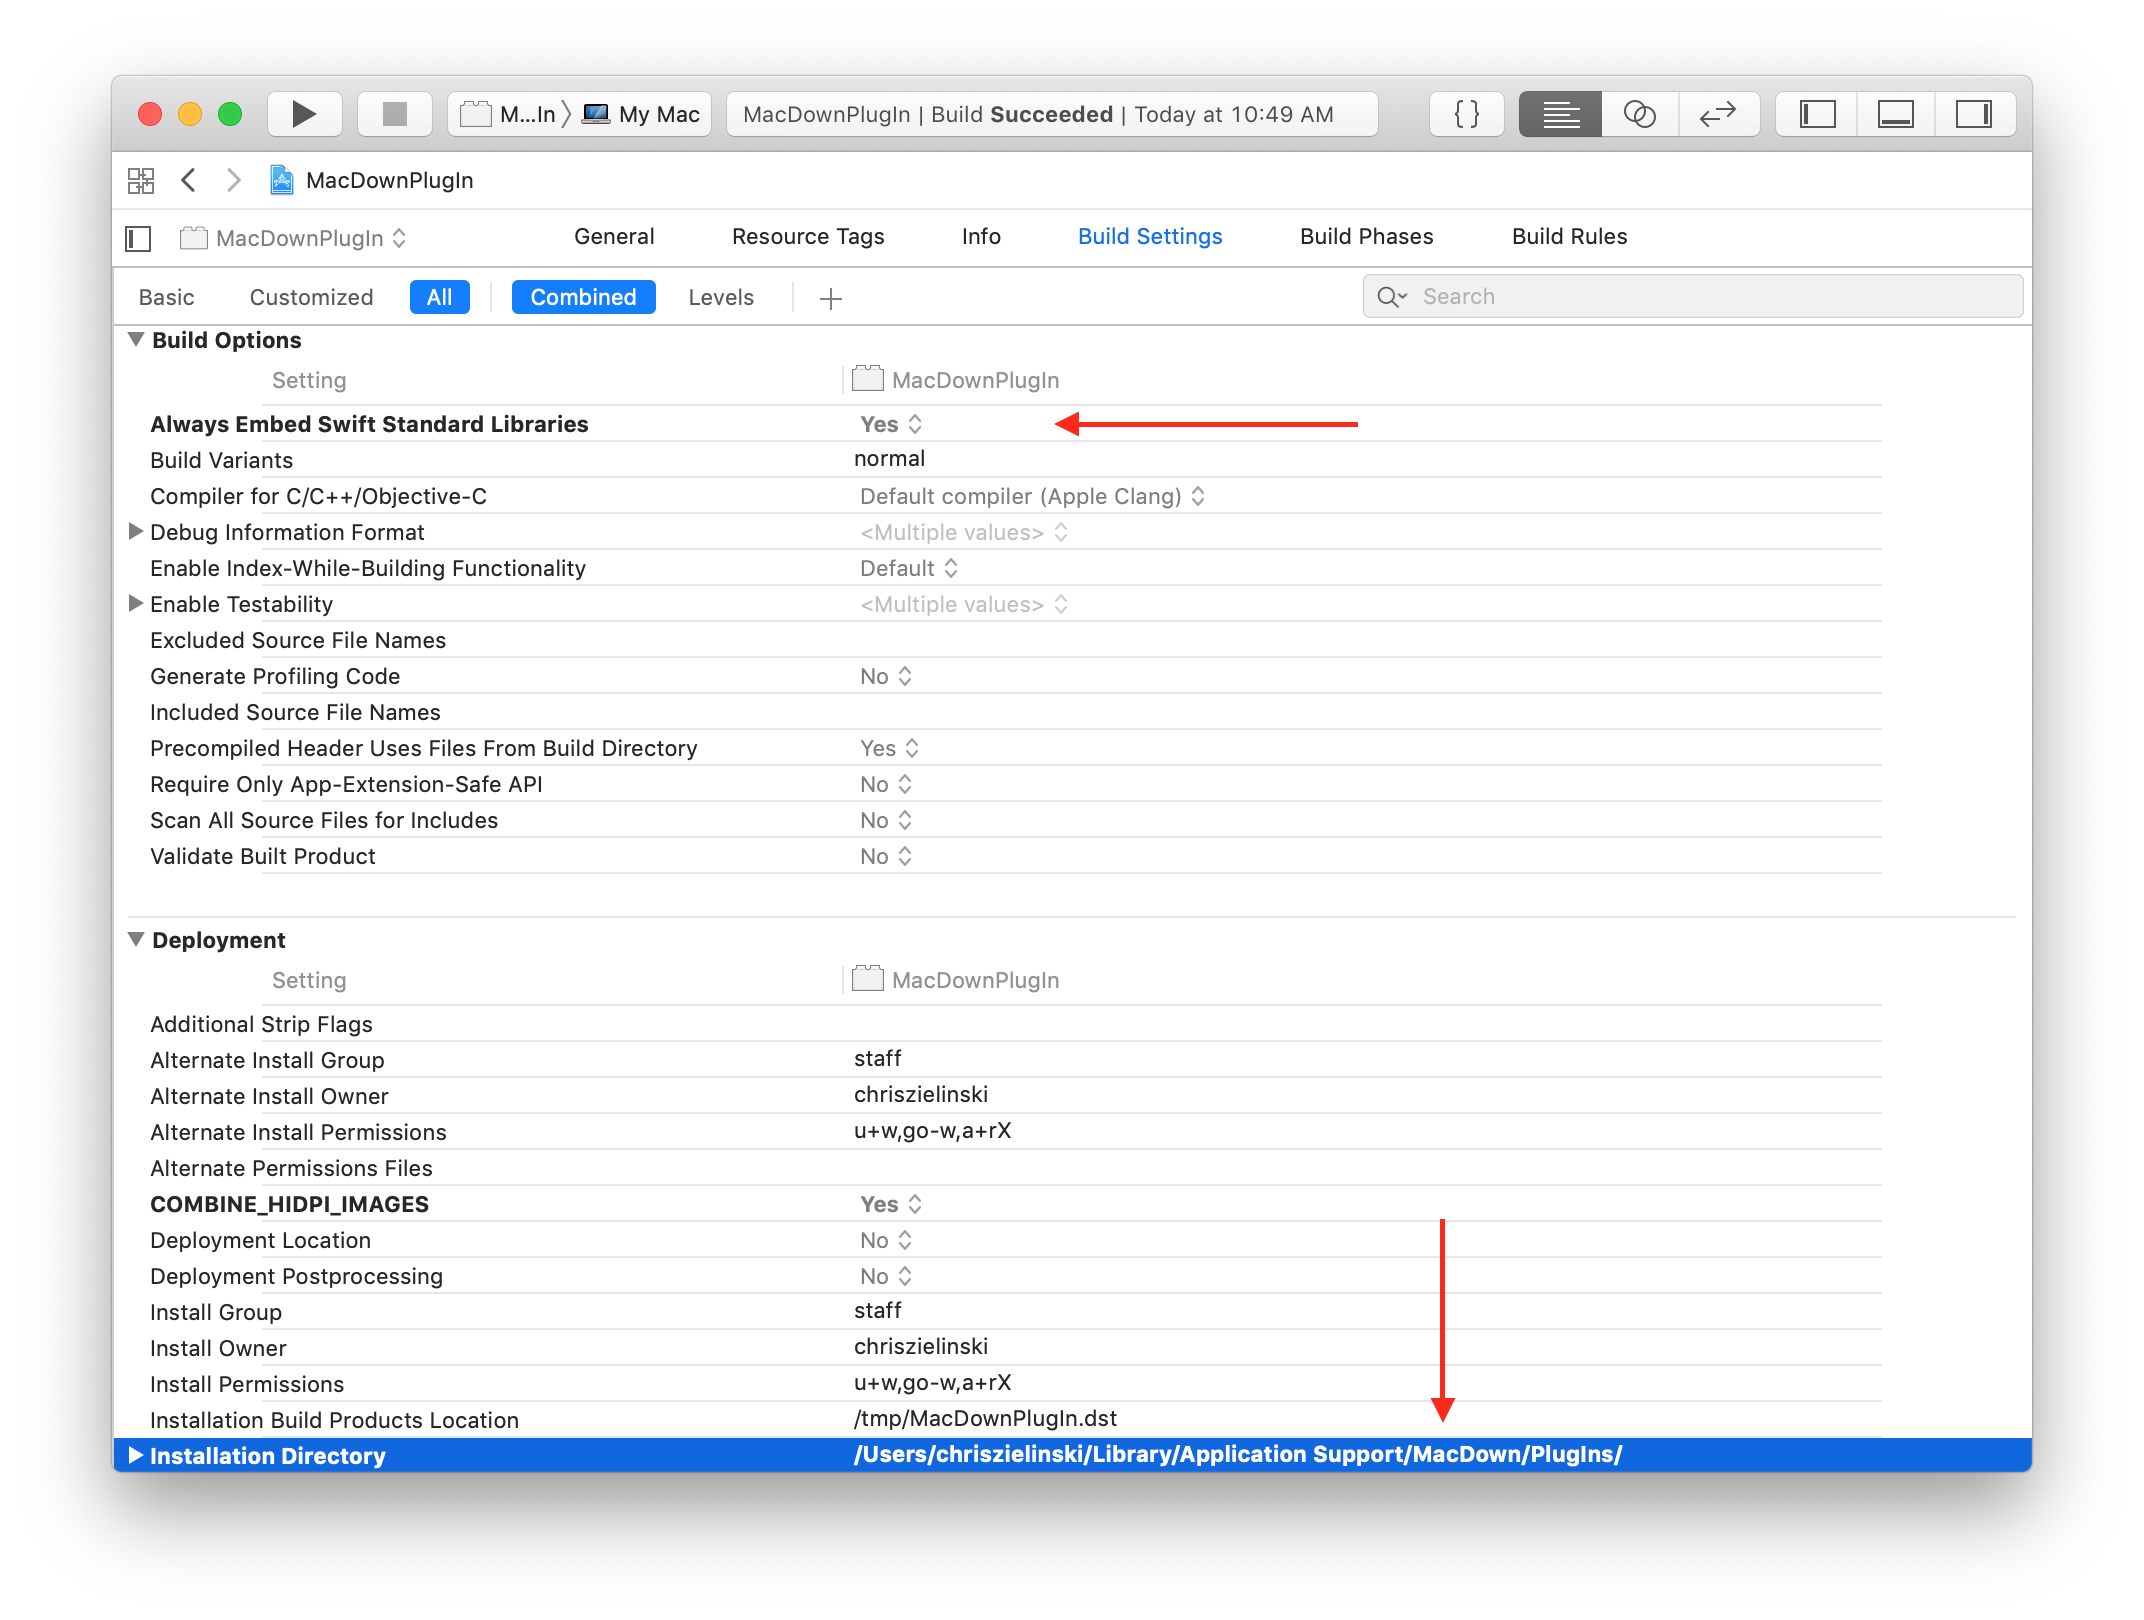
Task: Go back with the left chevron
Action: tap(189, 180)
